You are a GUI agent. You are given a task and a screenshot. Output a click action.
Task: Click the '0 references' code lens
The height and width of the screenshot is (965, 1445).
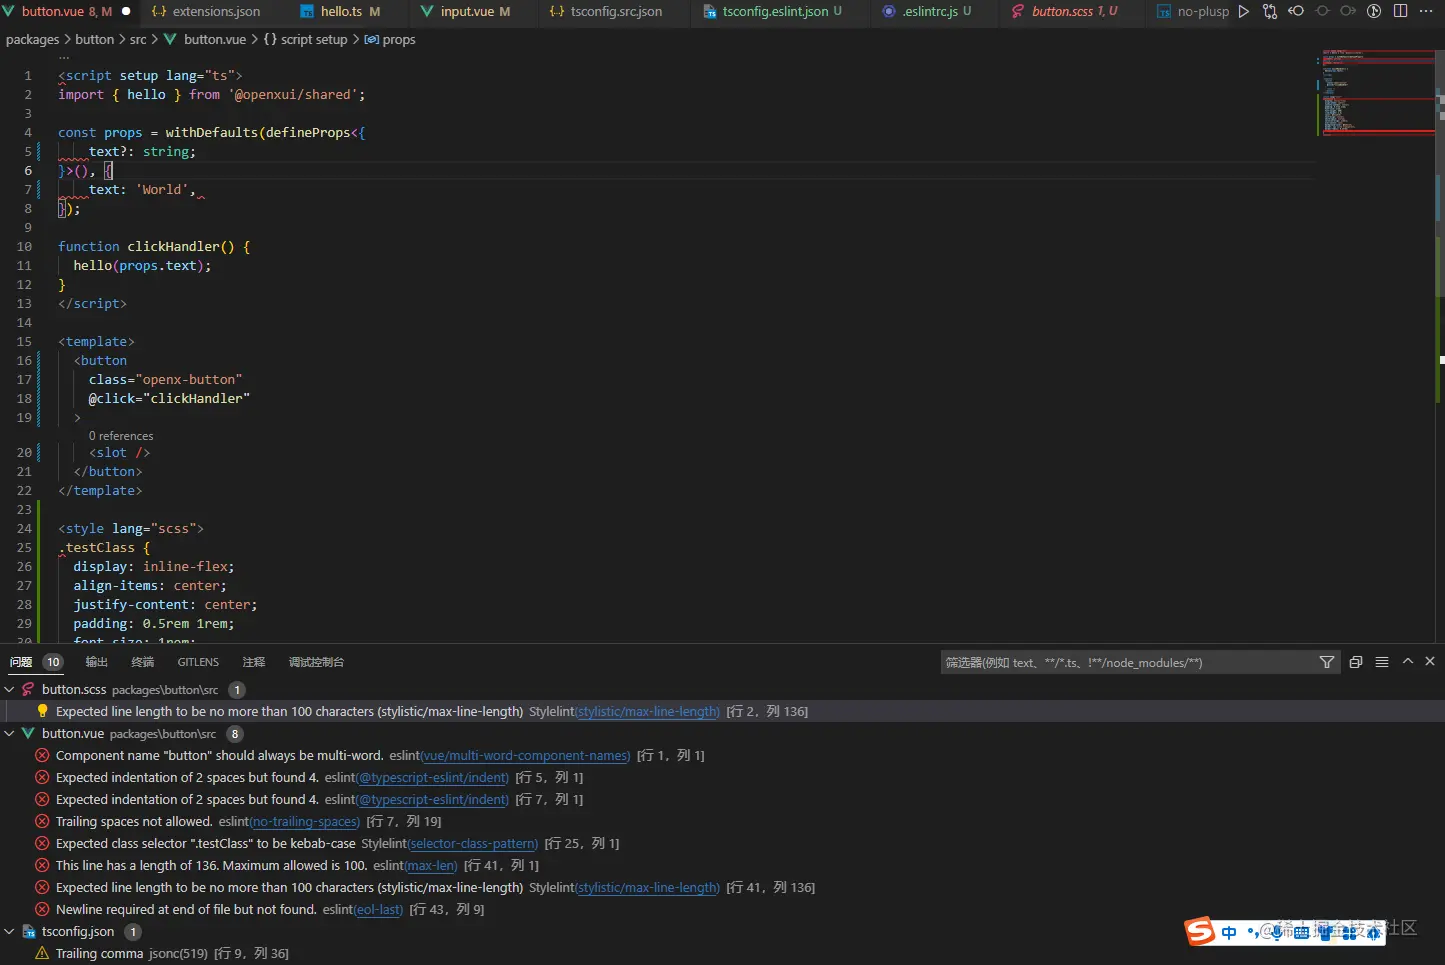[121, 436]
